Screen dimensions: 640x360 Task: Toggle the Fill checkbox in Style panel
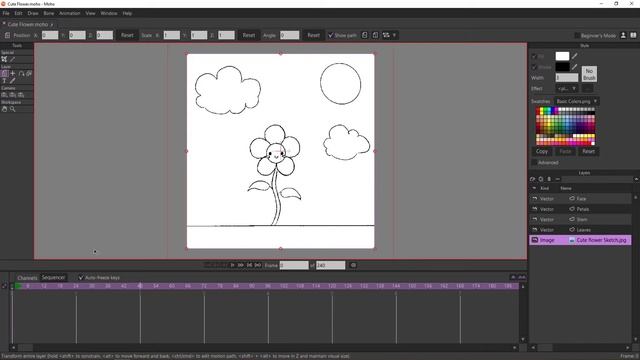(x=534, y=56)
